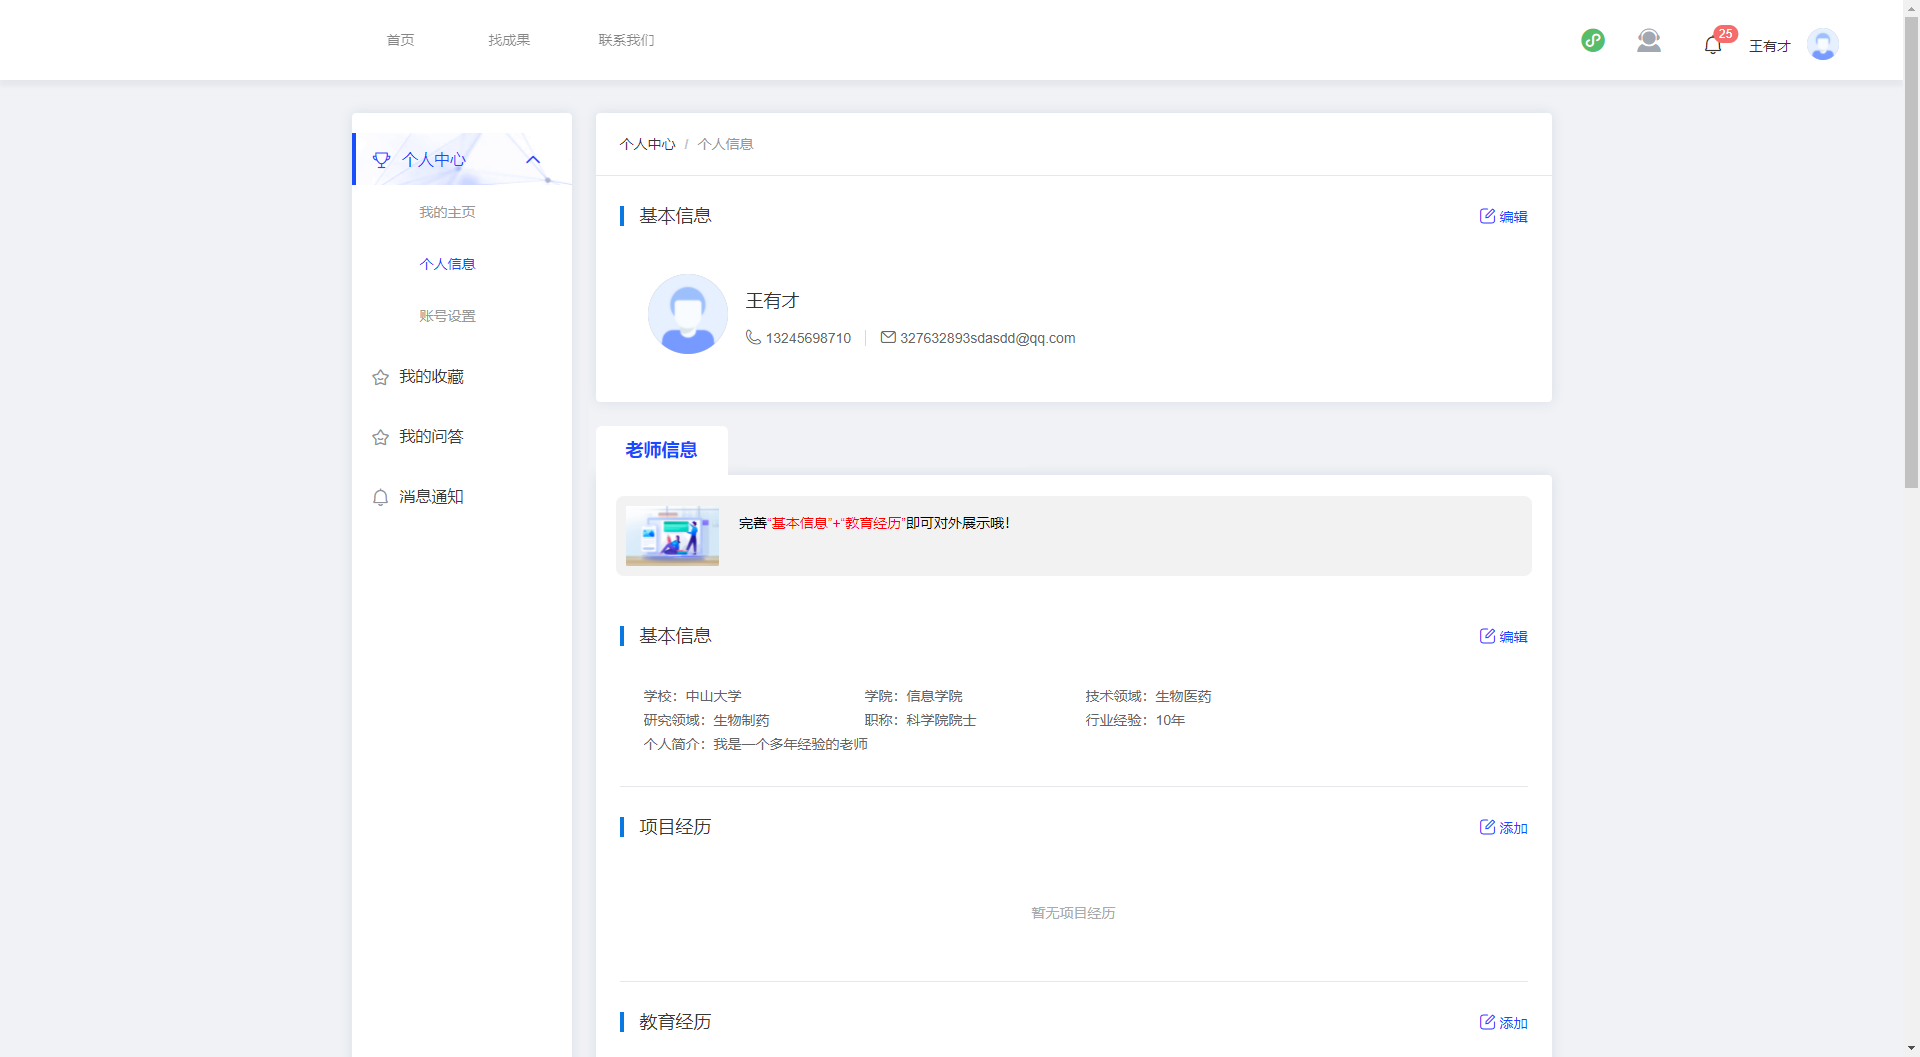Click the star icon next to 我的收藏
1920x1057 pixels.
pyautogui.click(x=380, y=377)
